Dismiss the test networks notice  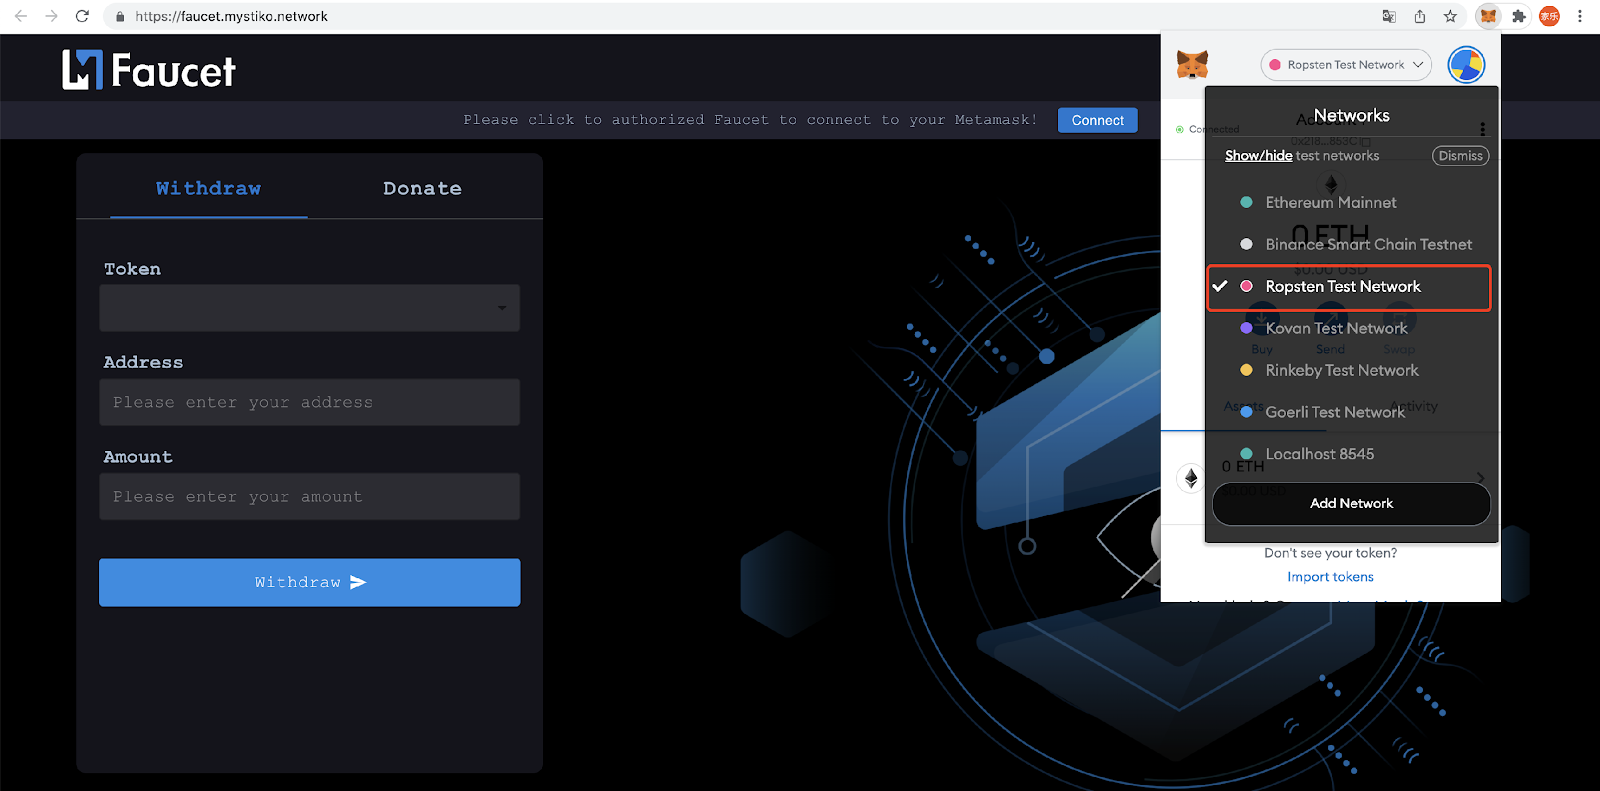(1460, 156)
